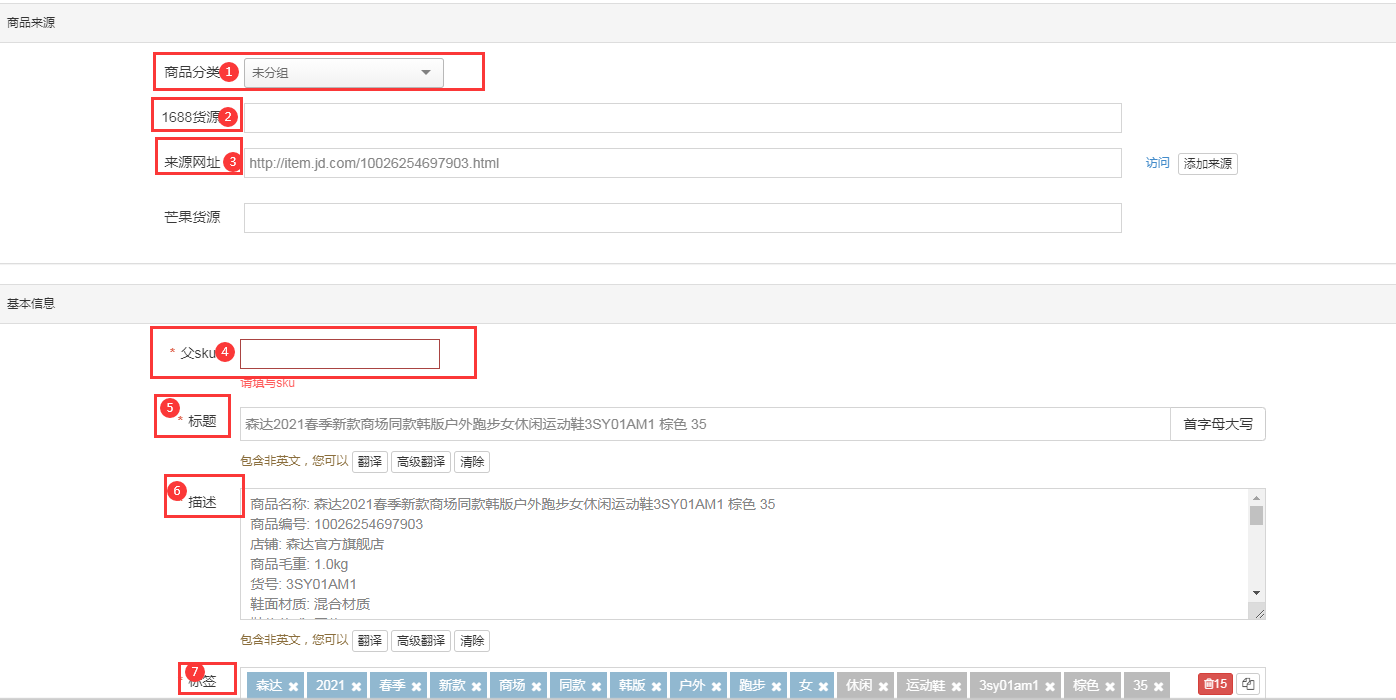1396x700 pixels.
Task: Remove the 森达 tag
Action: coord(293,687)
